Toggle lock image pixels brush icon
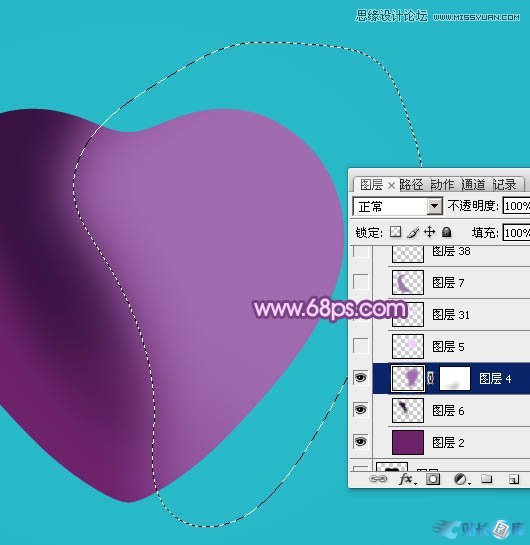Screen dimensions: 530x545 tap(413, 232)
